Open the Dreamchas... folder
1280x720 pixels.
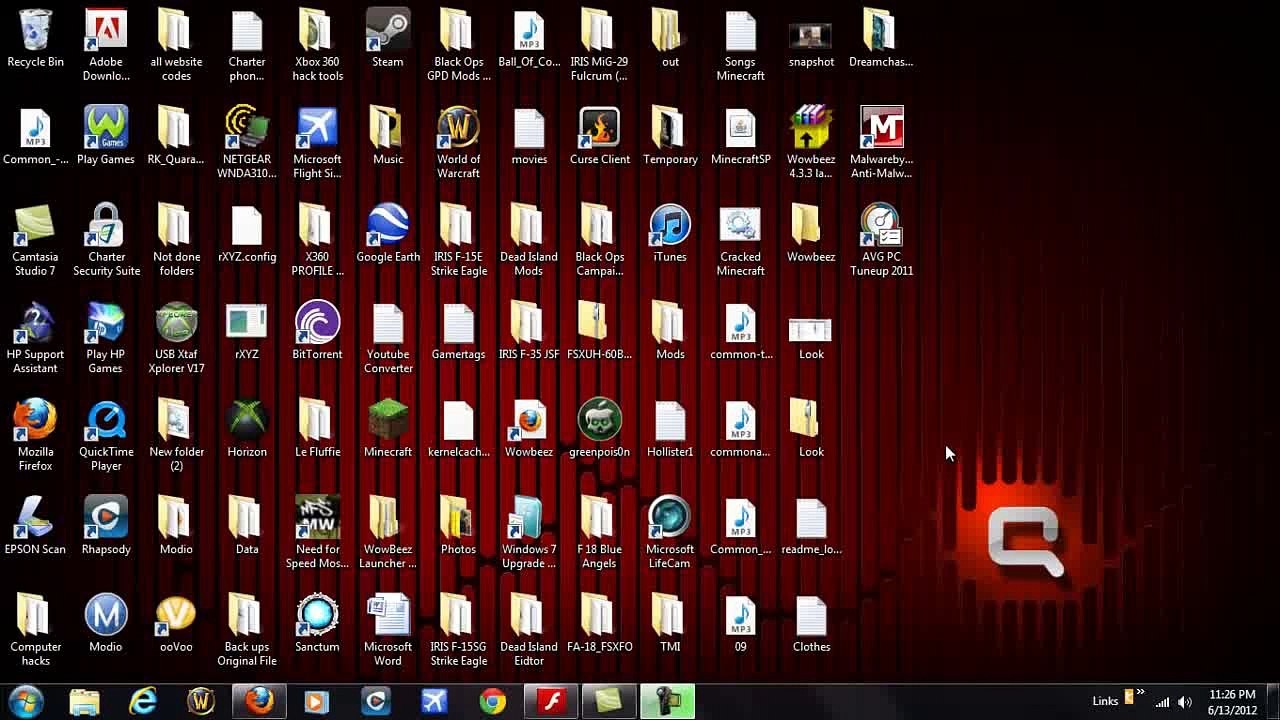pos(881,40)
